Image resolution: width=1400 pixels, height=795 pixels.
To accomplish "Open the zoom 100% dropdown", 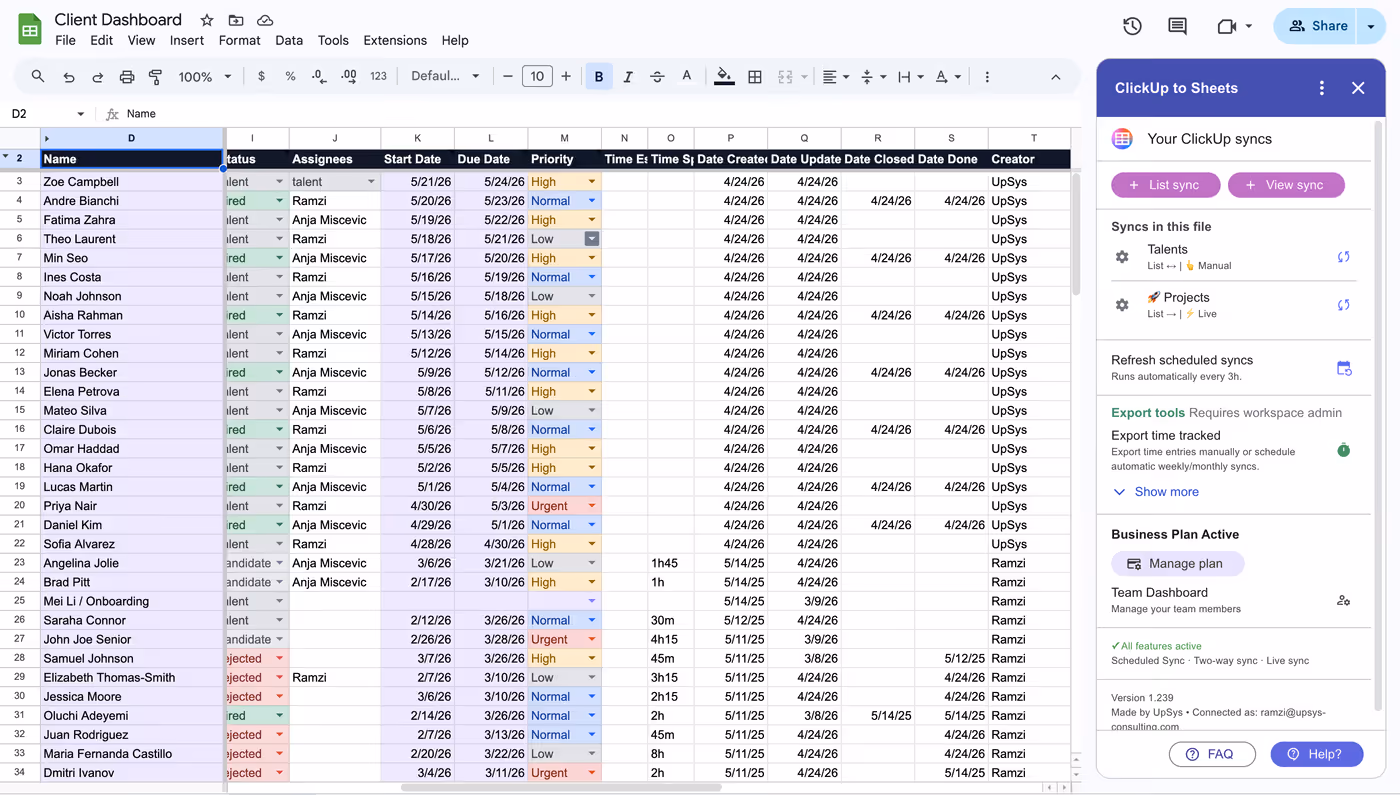I will tap(205, 77).
